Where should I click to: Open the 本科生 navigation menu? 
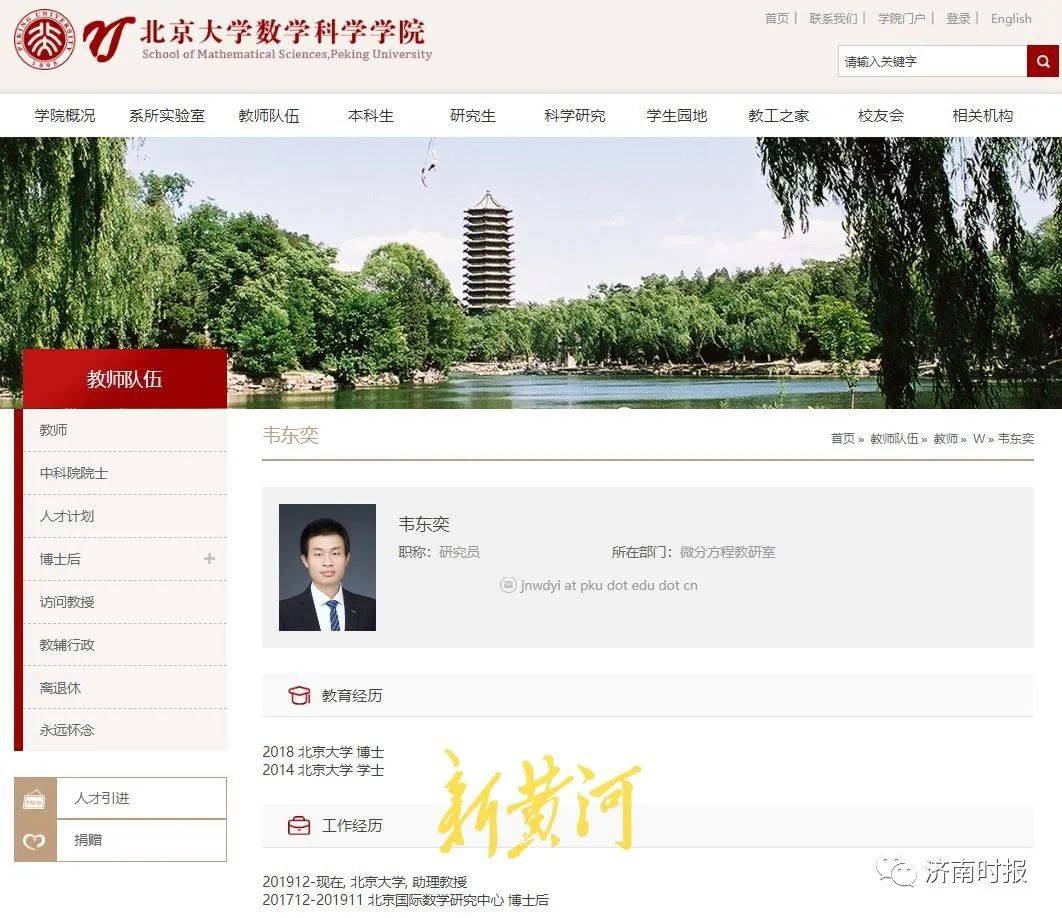370,116
